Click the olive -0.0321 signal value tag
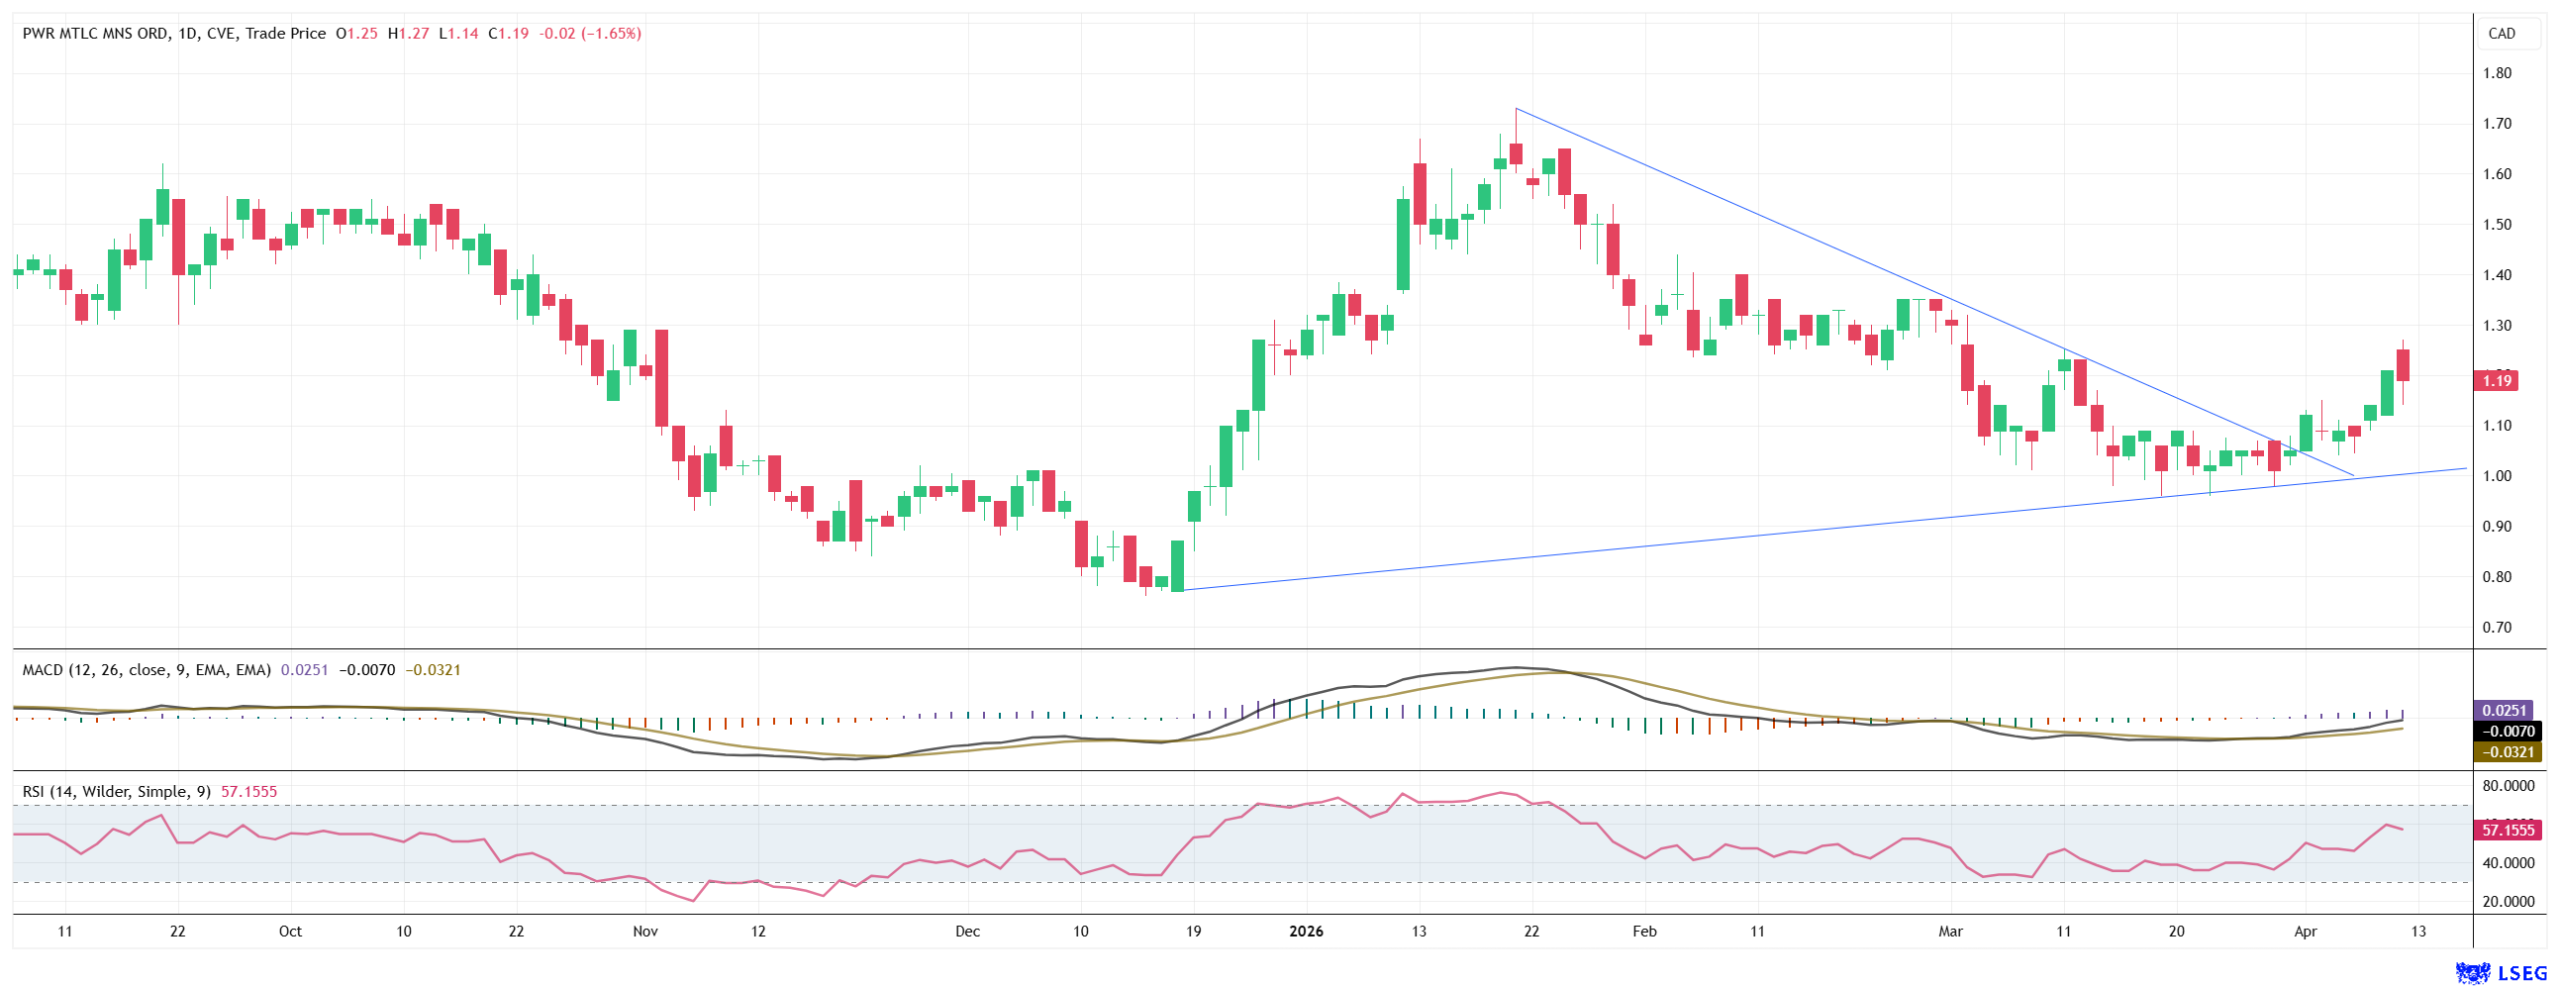Image resolution: width=2560 pixels, height=986 pixels. pos(2503,752)
